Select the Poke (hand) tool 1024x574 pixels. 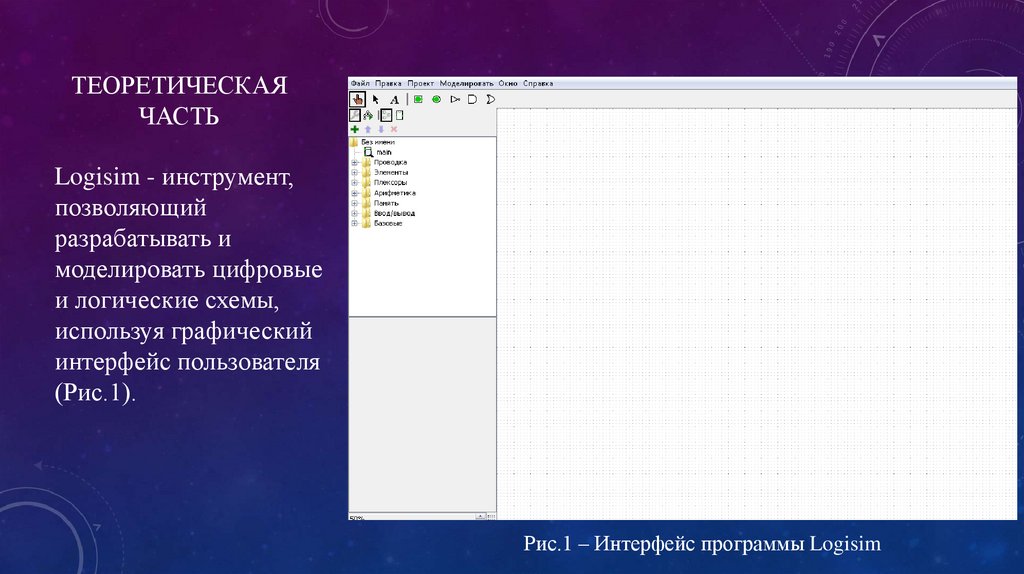point(357,99)
